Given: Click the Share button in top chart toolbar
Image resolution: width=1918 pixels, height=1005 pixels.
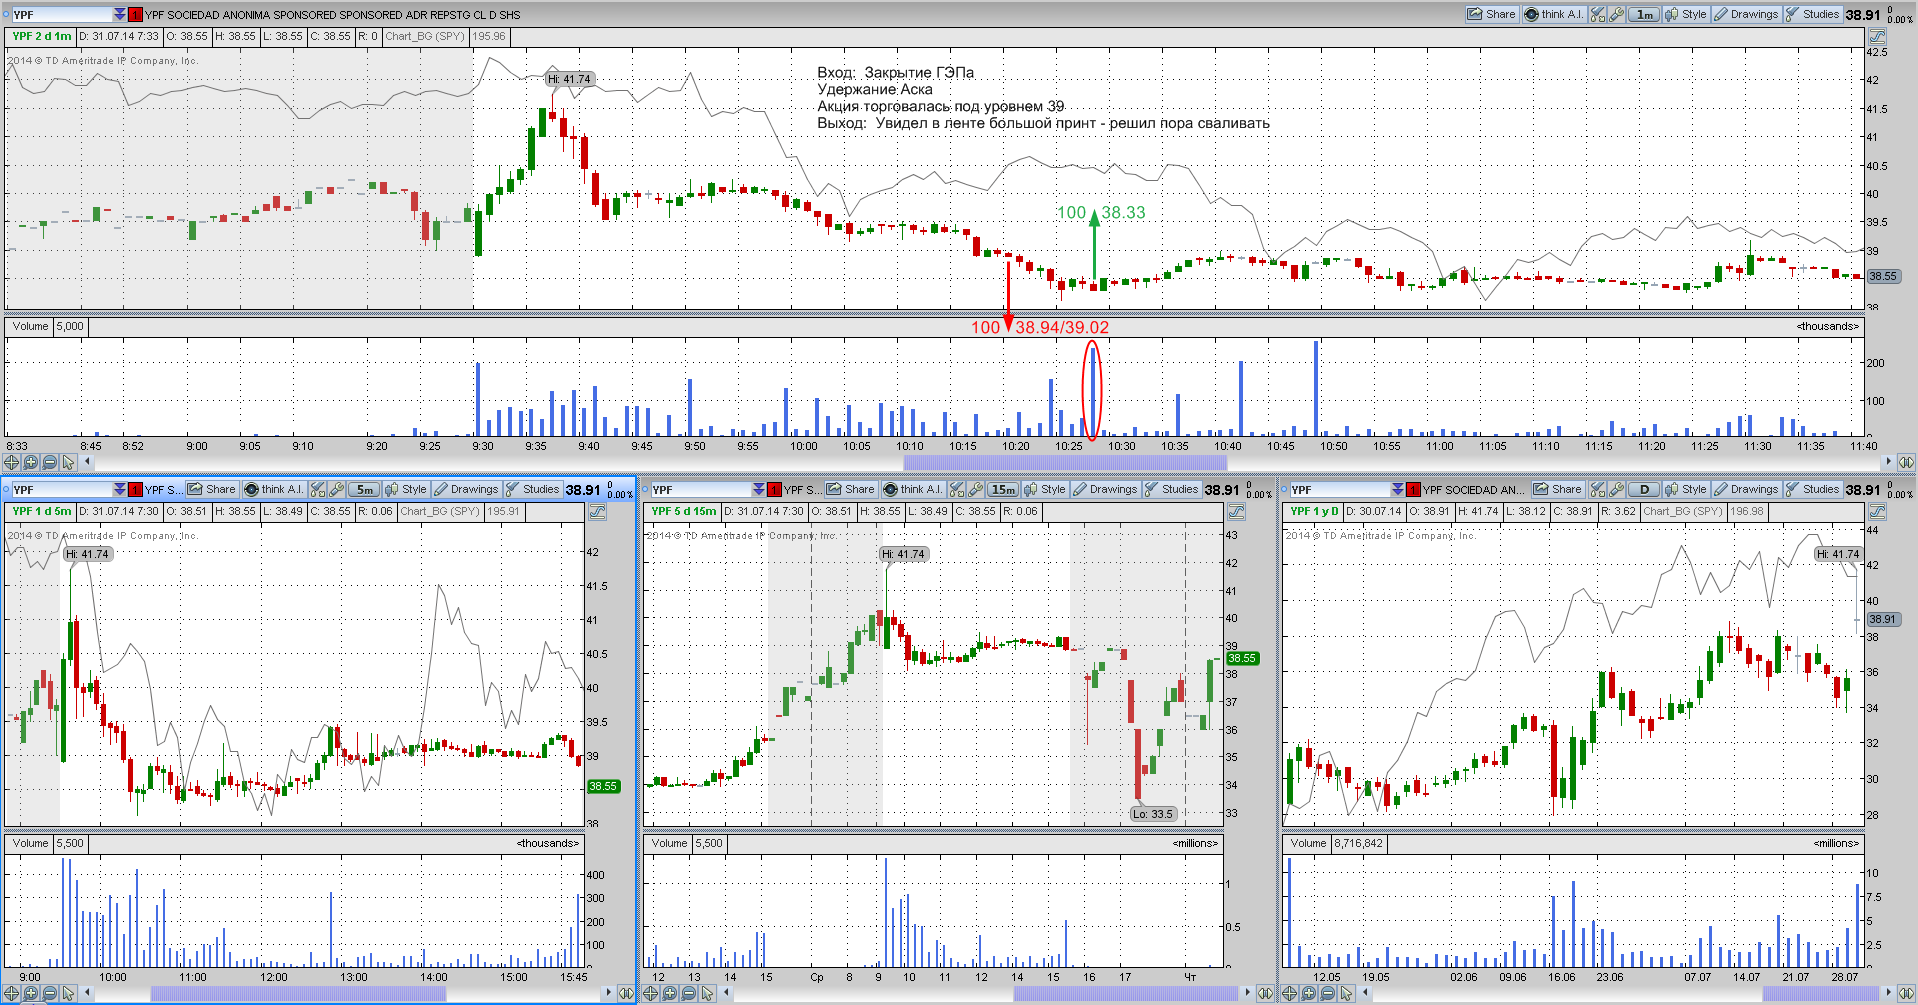Looking at the screenshot, I should coord(1491,14).
